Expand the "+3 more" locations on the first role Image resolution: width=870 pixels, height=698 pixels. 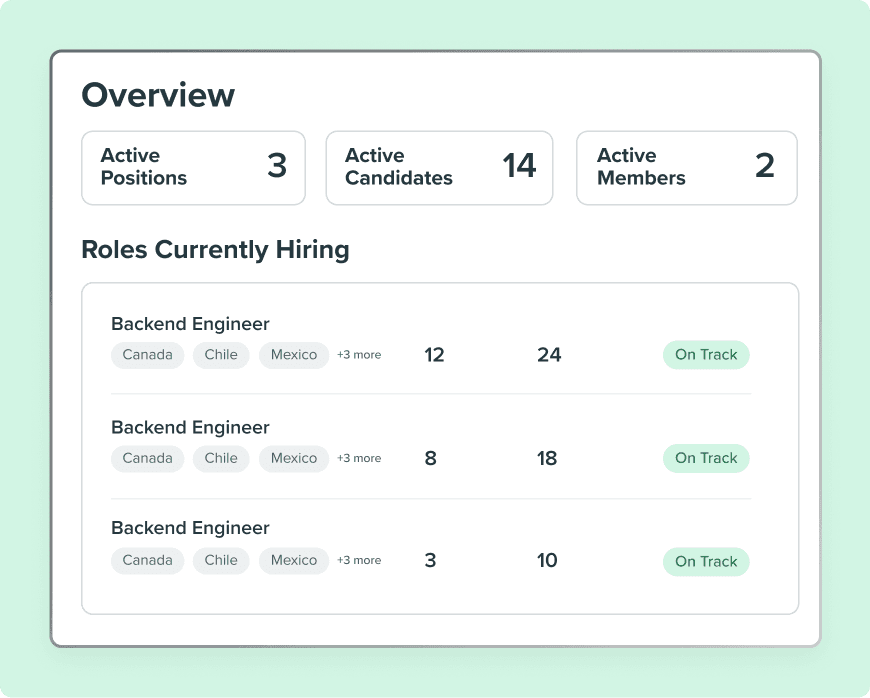click(x=359, y=354)
